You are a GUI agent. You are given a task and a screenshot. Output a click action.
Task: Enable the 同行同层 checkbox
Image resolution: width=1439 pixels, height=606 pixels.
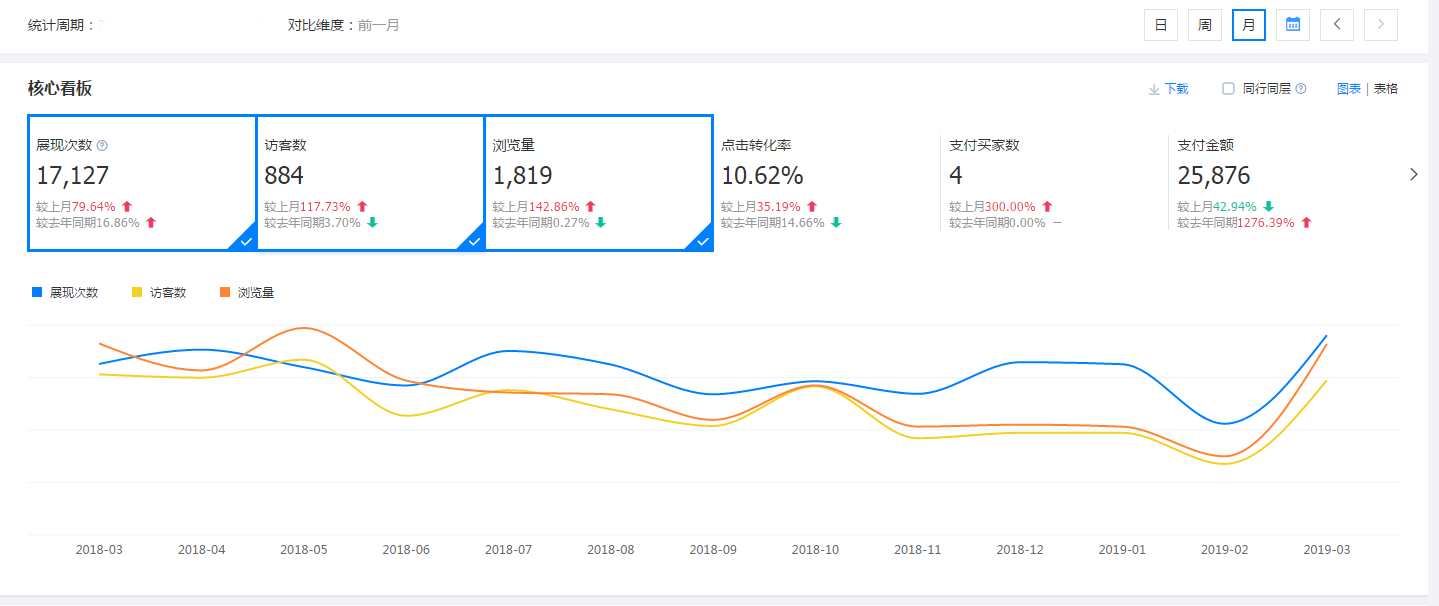(1227, 88)
